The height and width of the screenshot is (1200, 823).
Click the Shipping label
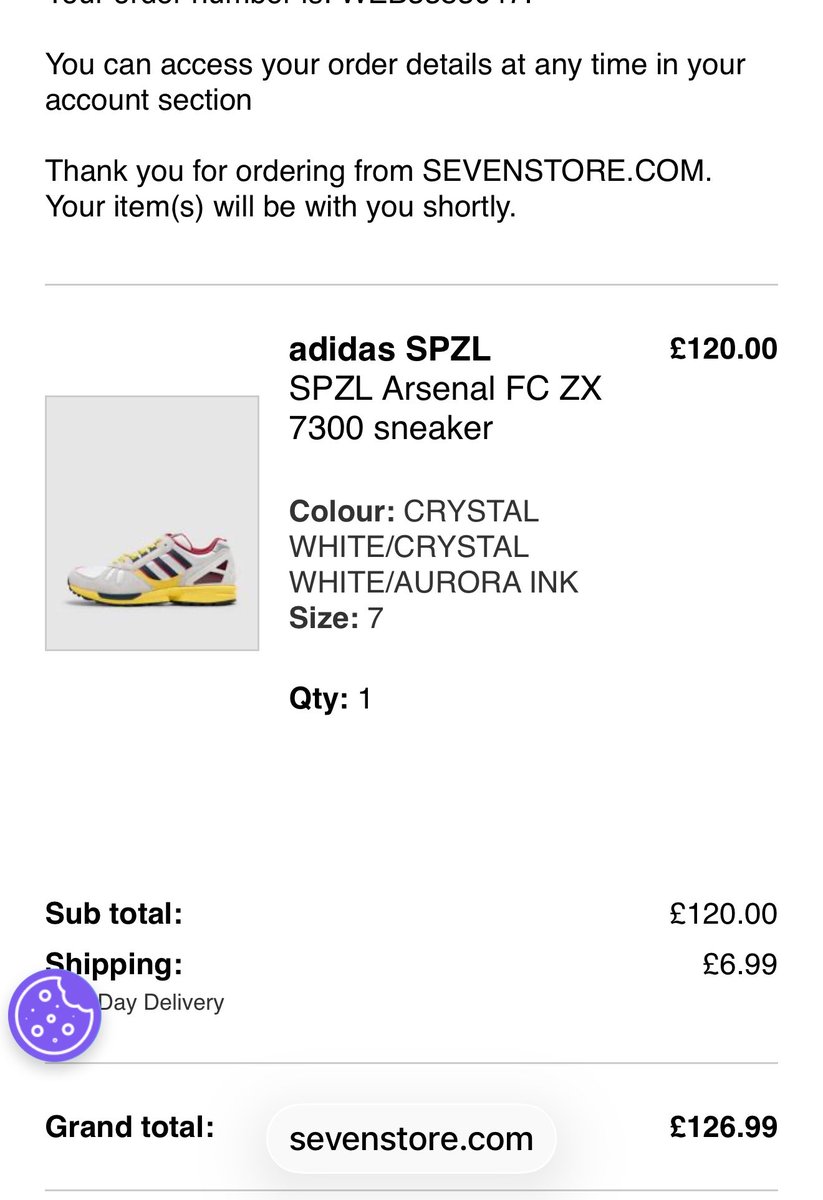(x=114, y=964)
